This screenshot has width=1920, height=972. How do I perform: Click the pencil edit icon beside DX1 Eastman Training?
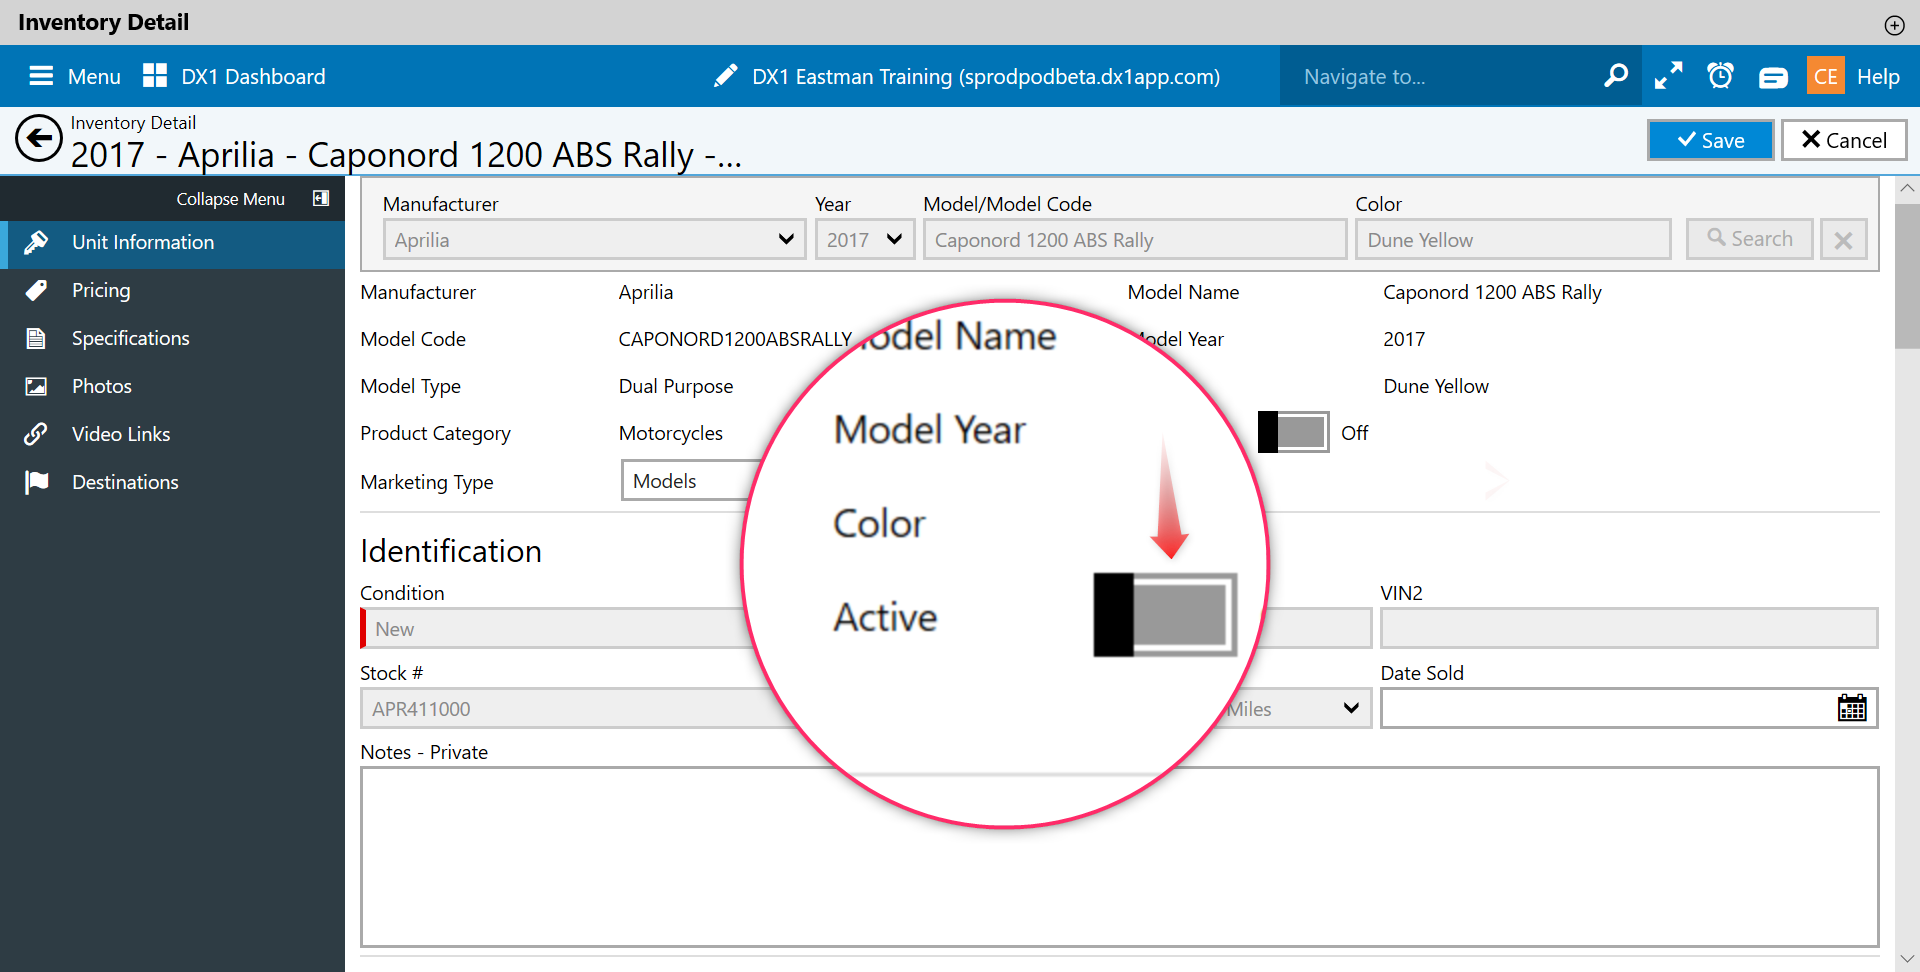[x=726, y=76]
